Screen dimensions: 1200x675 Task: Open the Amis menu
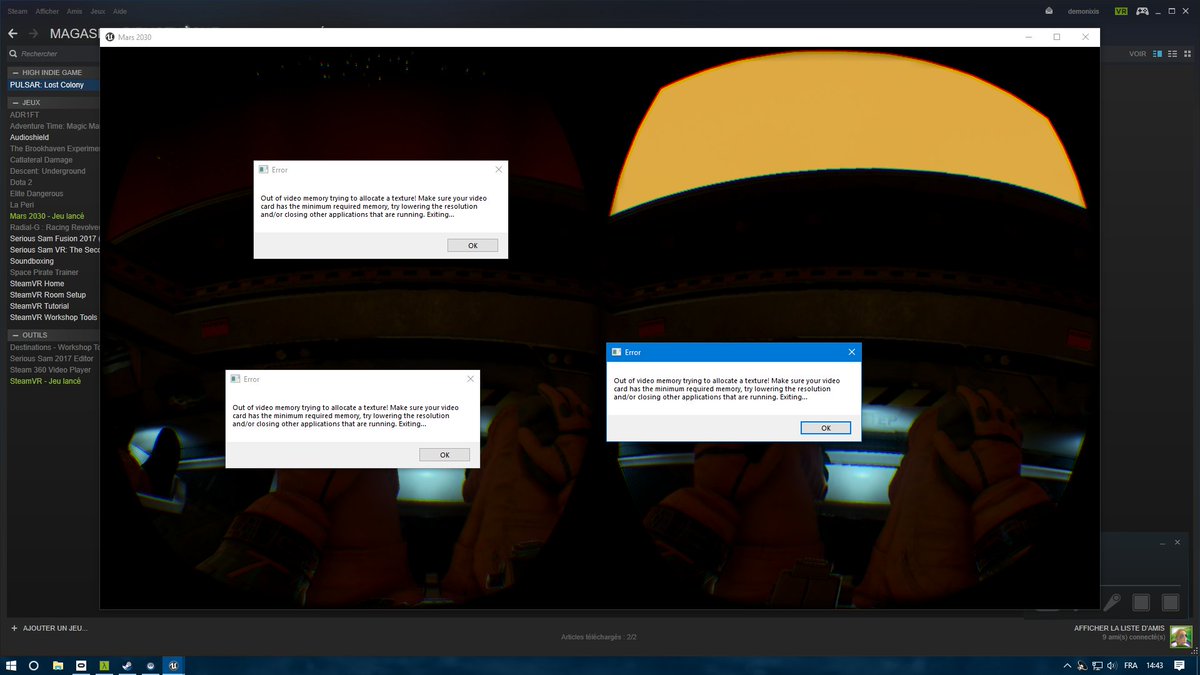[x=75, y=11]
